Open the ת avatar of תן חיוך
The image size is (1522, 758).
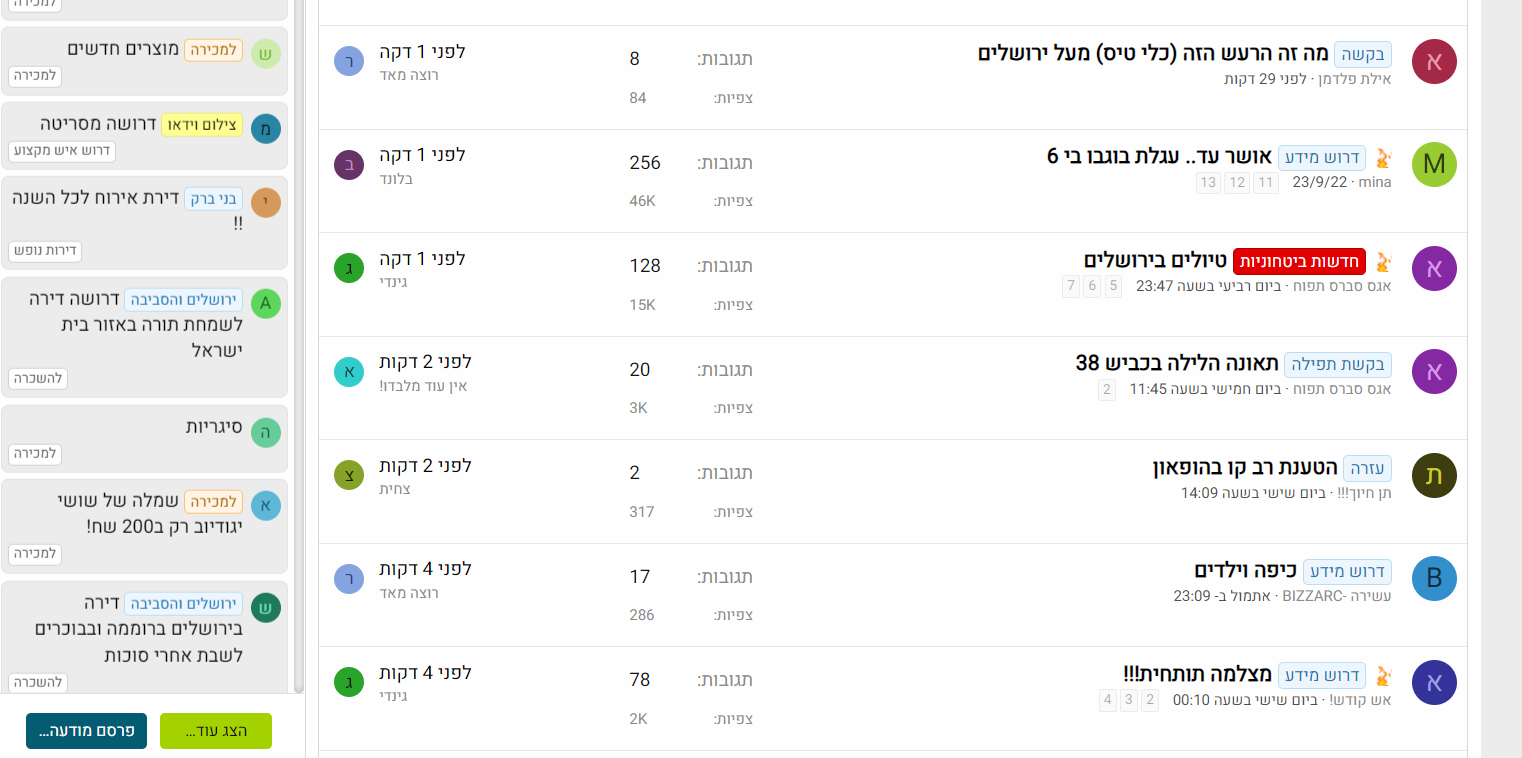coord(1434,475)
